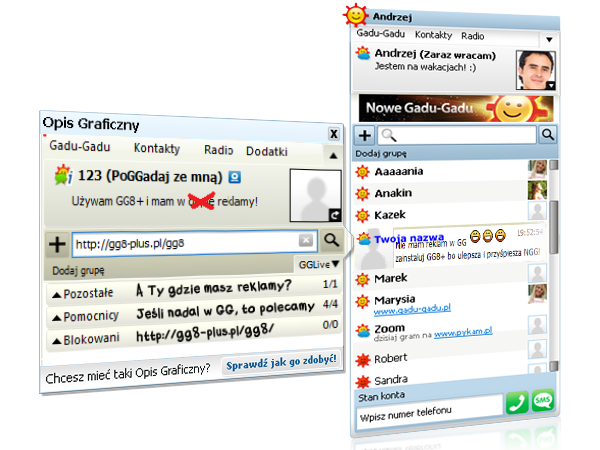The width and height of the screenshot is (600, 450).
Task: Click the 'Wpisz numer telefonu' input field
Action: [428, 411]
